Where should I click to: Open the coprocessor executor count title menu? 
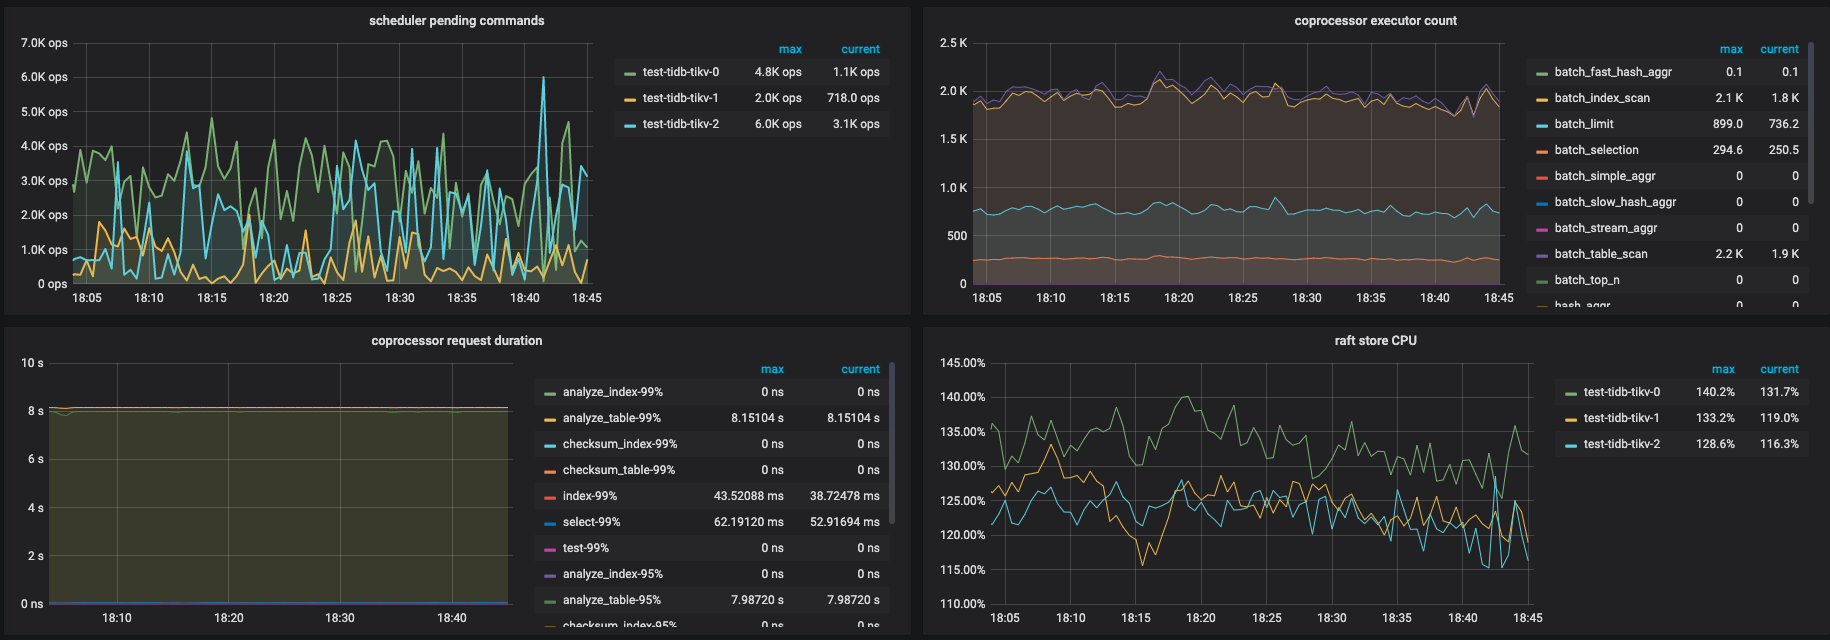pos(1375,21)
